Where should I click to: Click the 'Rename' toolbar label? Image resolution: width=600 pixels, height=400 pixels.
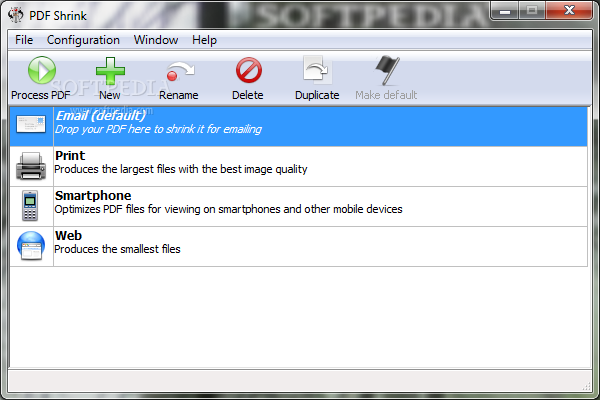tap(179, 95)
